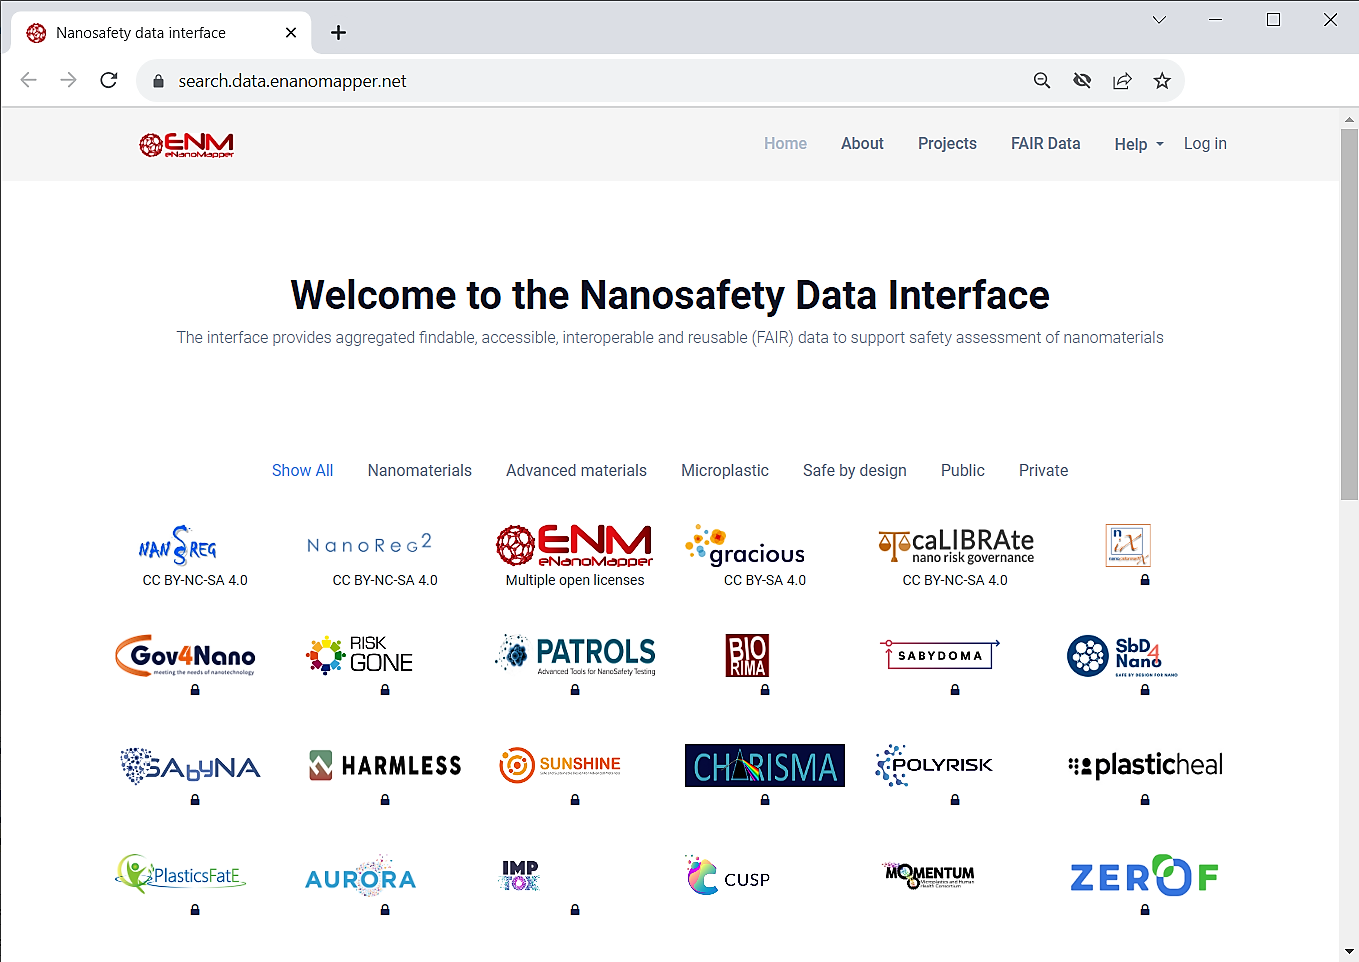Image resolution: width=1359 pixels, height=962 pixels.
Task: Expand the Help dropdown menu
Action: pyautogui.click(x=1139, y=144)
